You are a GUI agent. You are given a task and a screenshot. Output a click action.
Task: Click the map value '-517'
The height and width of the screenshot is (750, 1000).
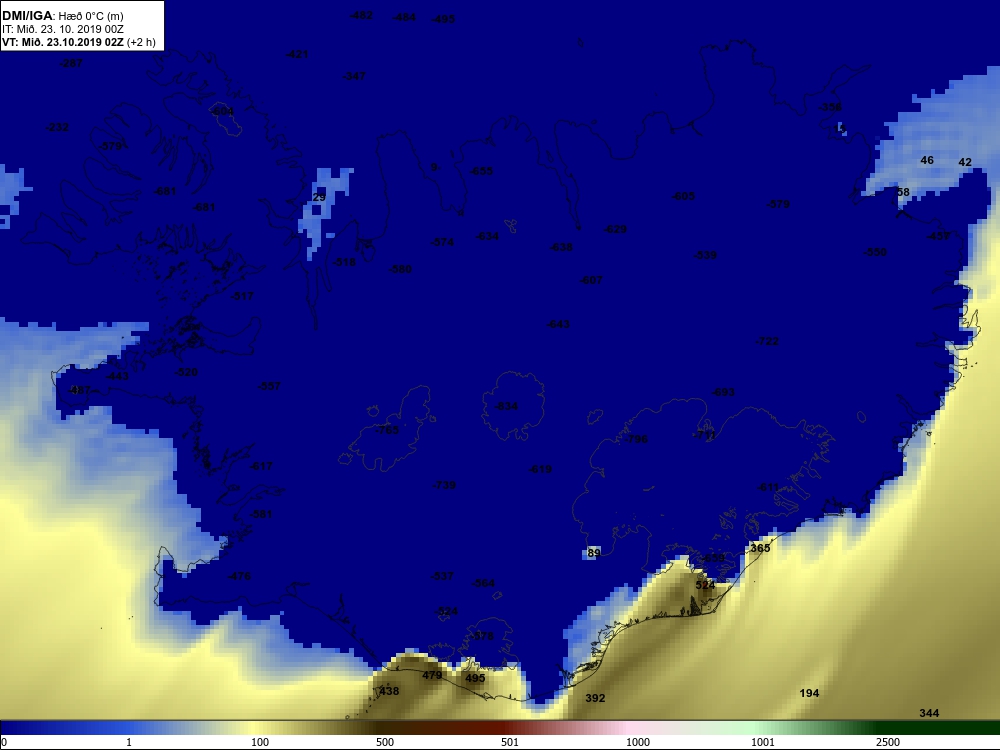tap(242, 296)
